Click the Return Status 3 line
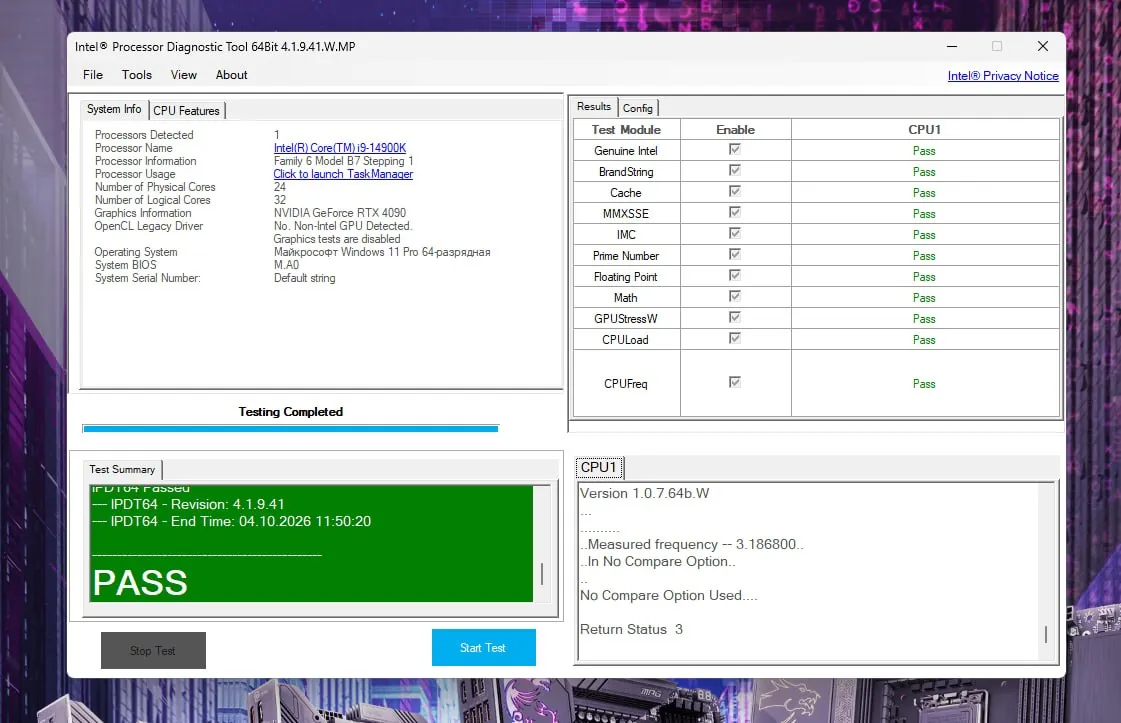 click(631, 629)
